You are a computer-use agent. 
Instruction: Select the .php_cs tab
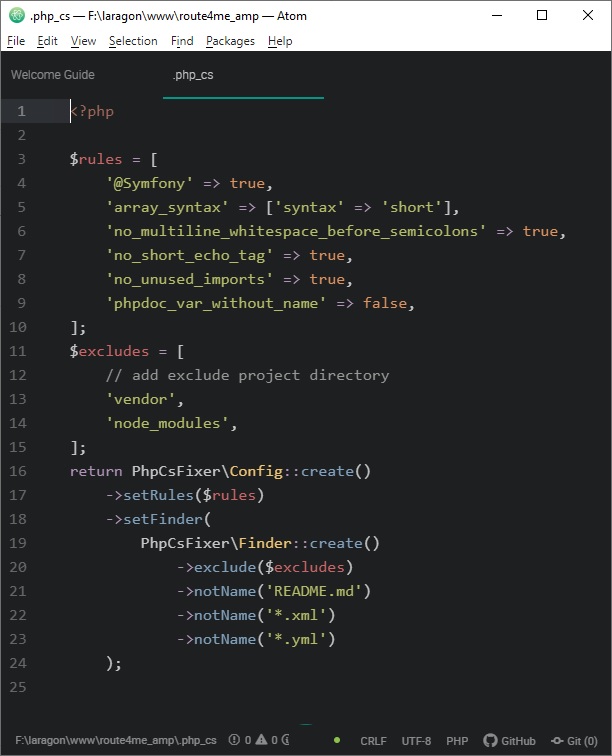(193, 75)
